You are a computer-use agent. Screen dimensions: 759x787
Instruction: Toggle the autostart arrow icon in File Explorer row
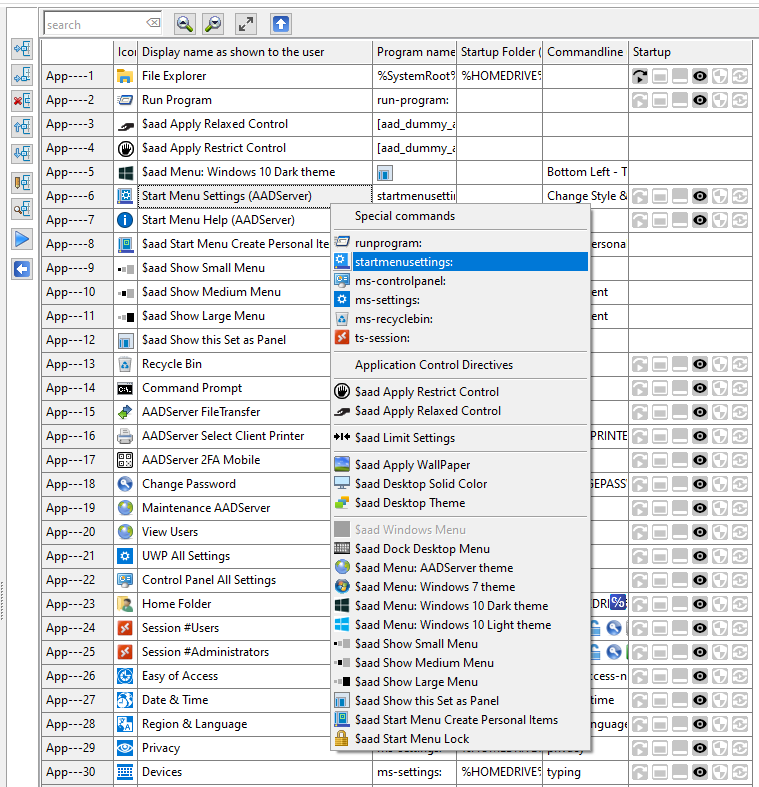[x=641, y=76]
